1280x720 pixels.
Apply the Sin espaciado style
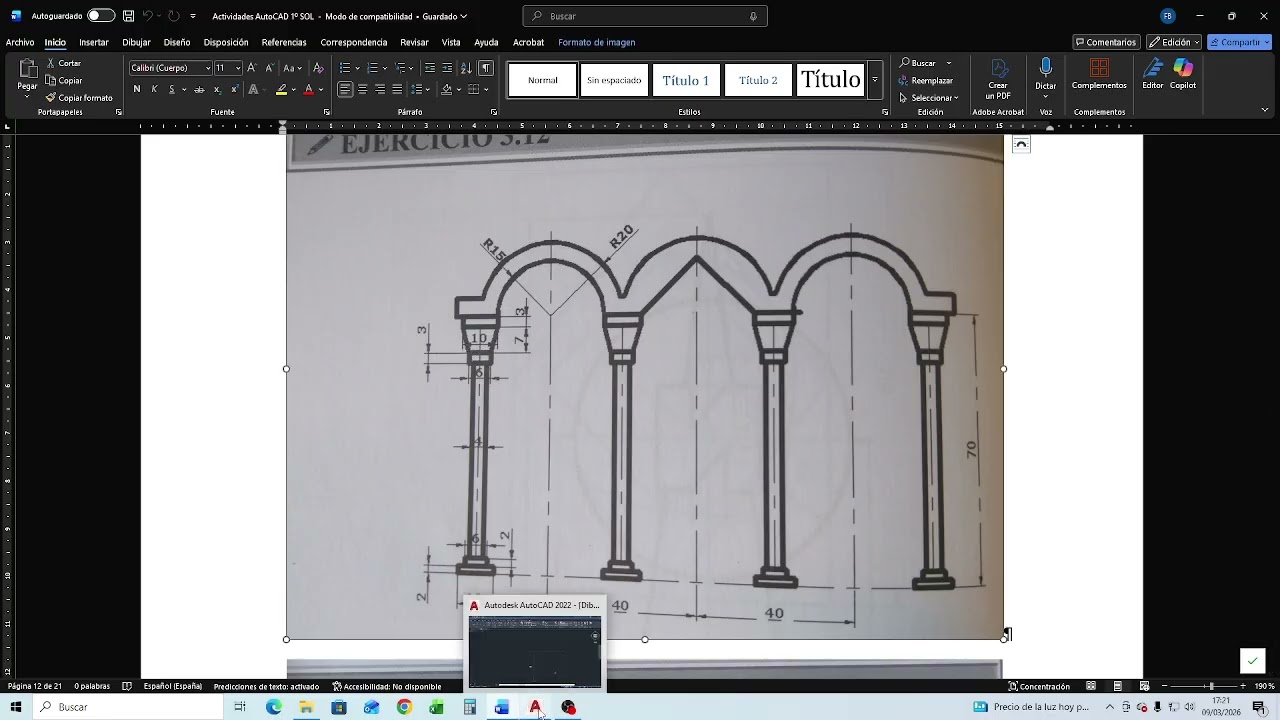(614, 80)
